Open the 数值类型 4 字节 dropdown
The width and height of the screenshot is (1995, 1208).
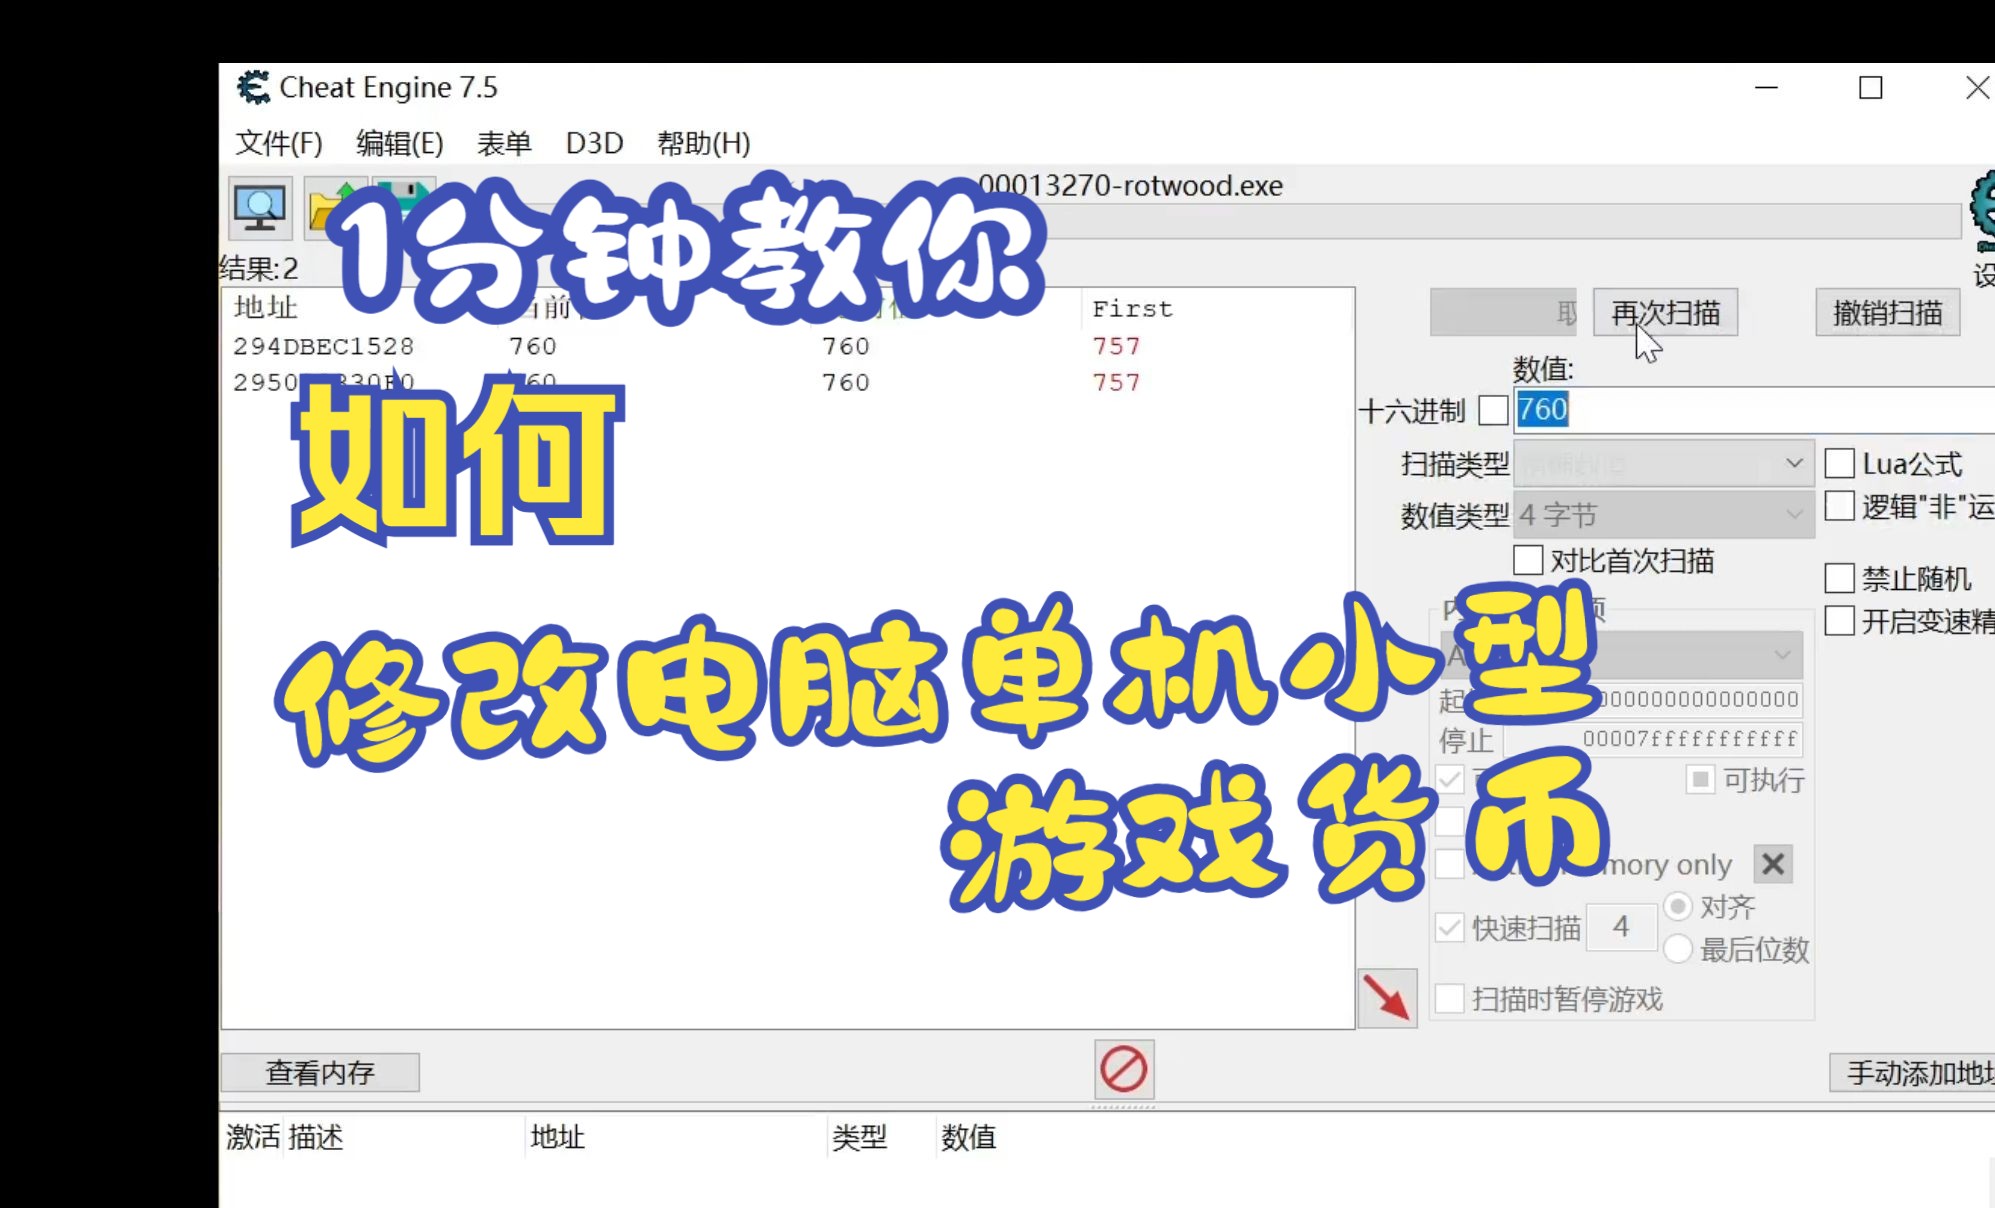click(x=1664, y=515)
